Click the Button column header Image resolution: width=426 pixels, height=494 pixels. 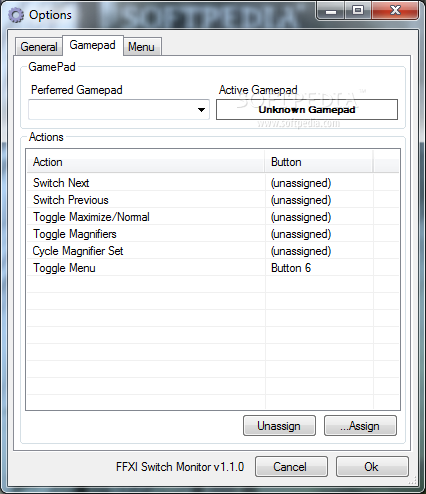tap(319, 162)
